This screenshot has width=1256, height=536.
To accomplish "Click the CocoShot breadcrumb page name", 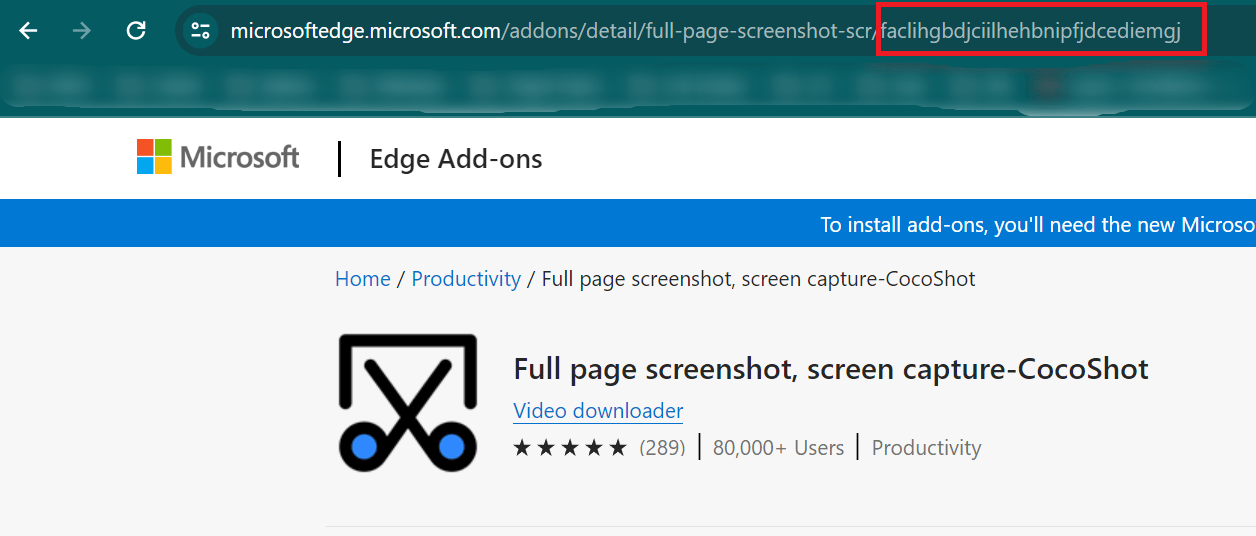I will pyautogui.click(x=758, y=279).
